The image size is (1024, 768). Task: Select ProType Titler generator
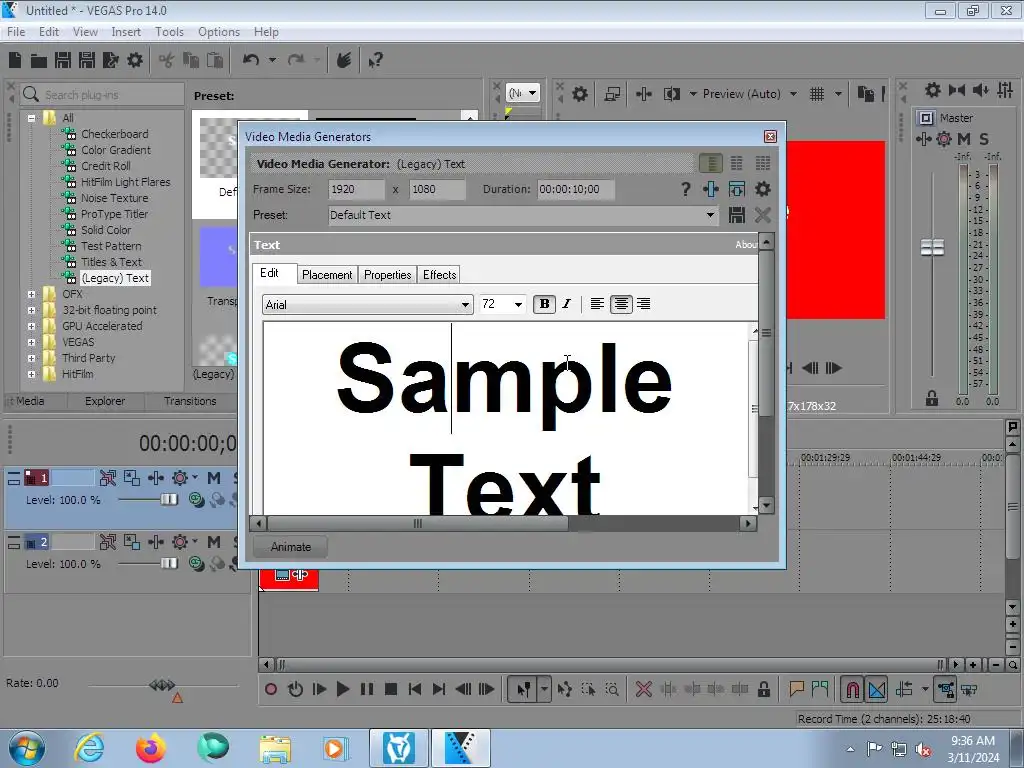tap(114, 214)
